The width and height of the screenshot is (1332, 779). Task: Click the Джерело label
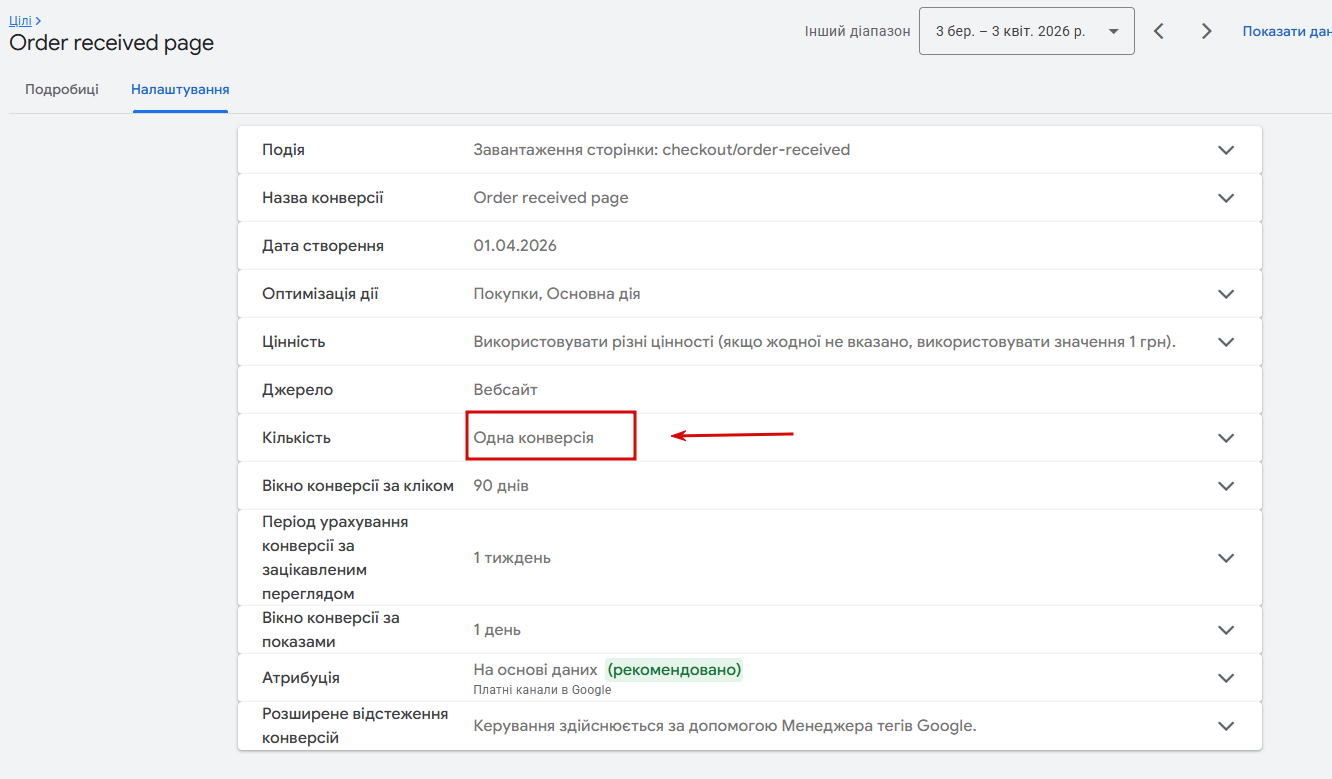coord(298,390)
